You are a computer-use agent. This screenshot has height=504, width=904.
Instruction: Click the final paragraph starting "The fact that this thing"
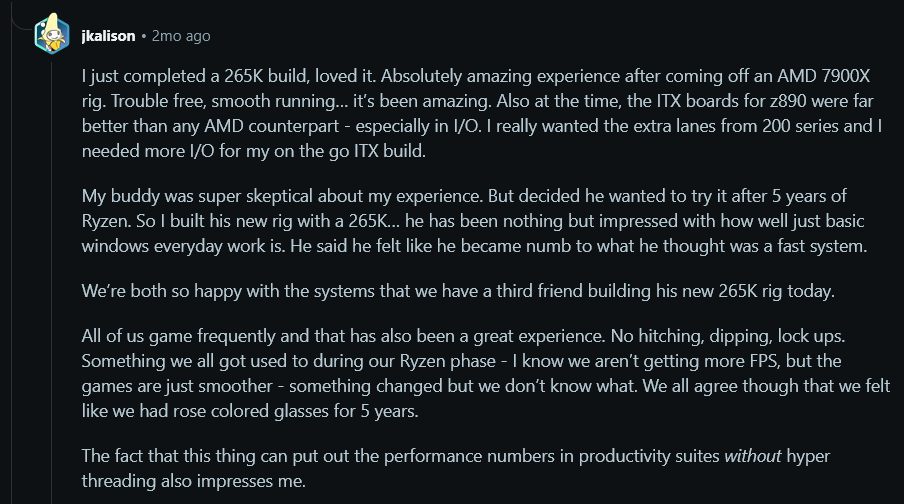point(455,468)
